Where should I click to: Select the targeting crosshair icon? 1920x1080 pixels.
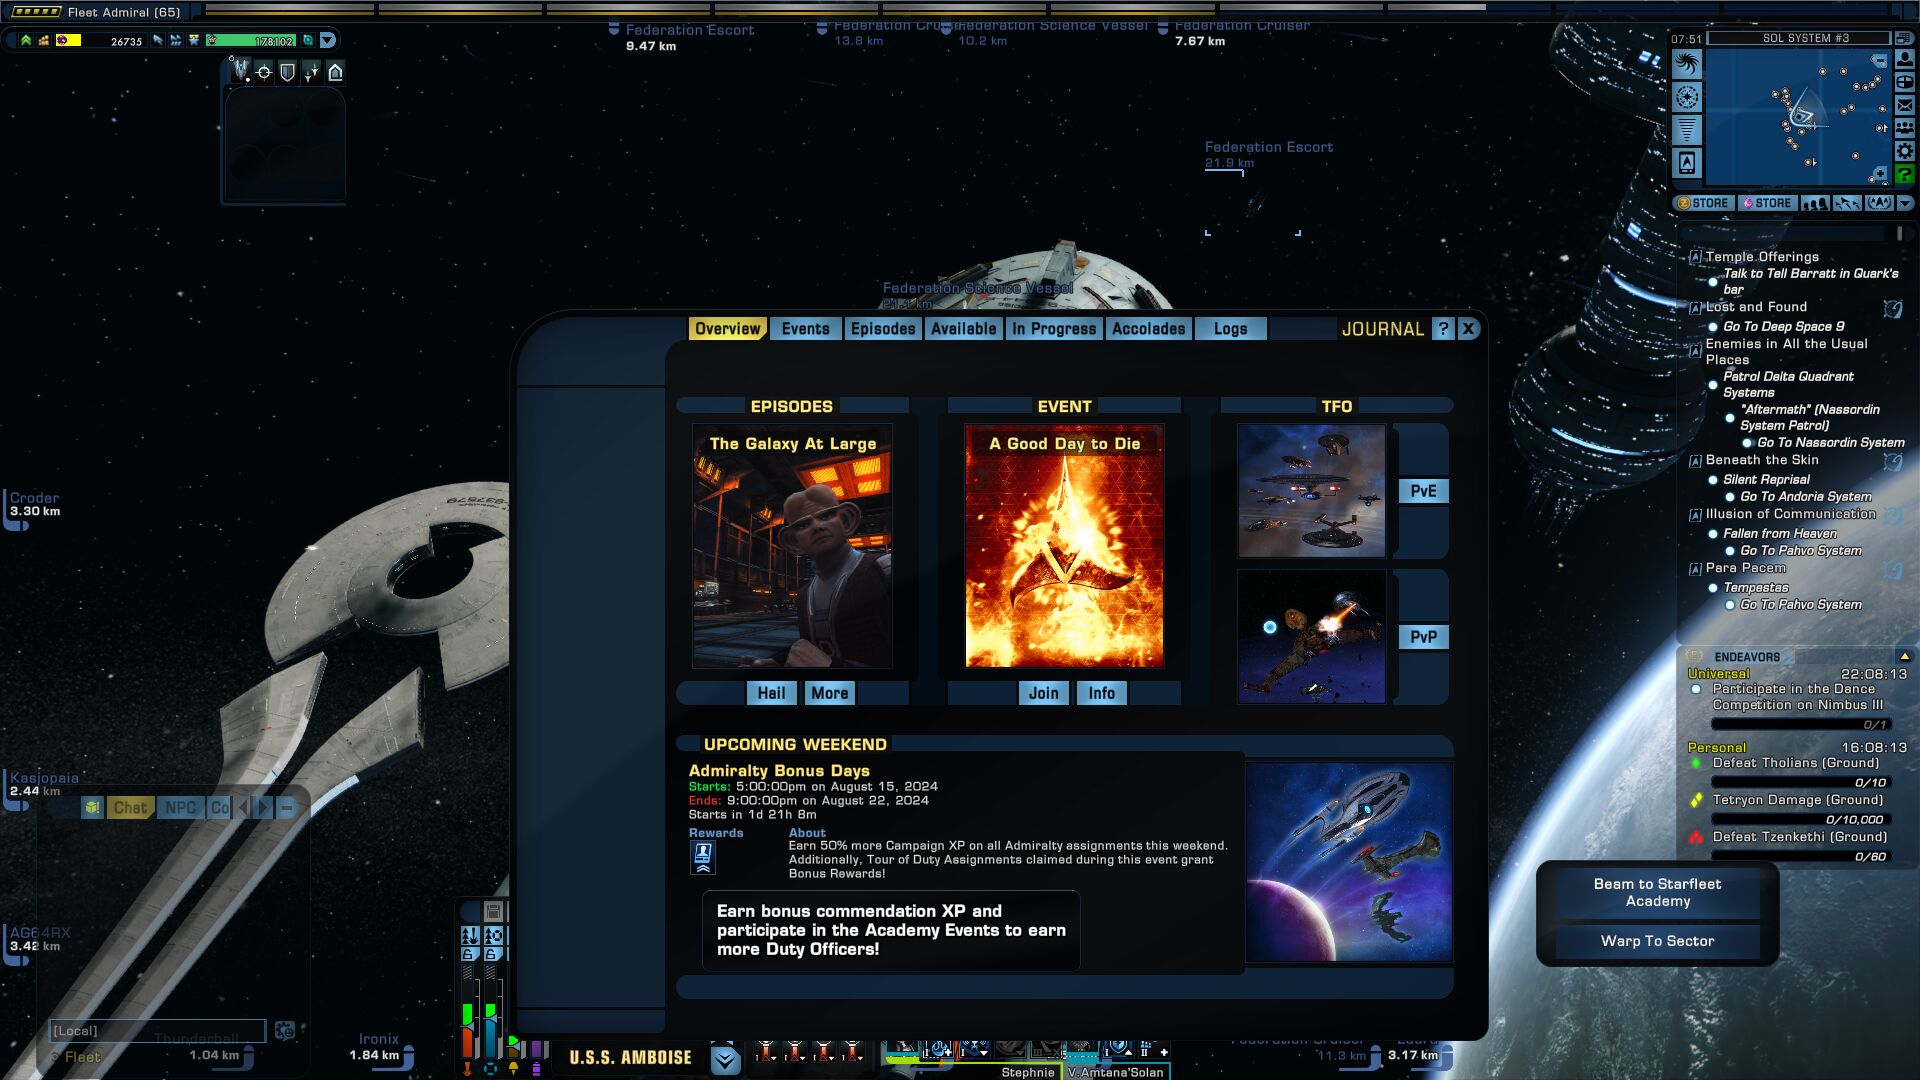click(x=264, y=72)
